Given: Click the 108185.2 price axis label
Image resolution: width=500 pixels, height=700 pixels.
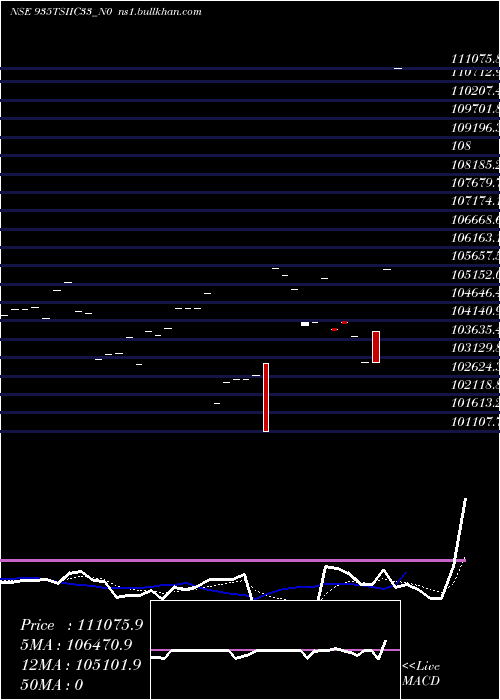Looking at the screenshot, I should 475,165.
